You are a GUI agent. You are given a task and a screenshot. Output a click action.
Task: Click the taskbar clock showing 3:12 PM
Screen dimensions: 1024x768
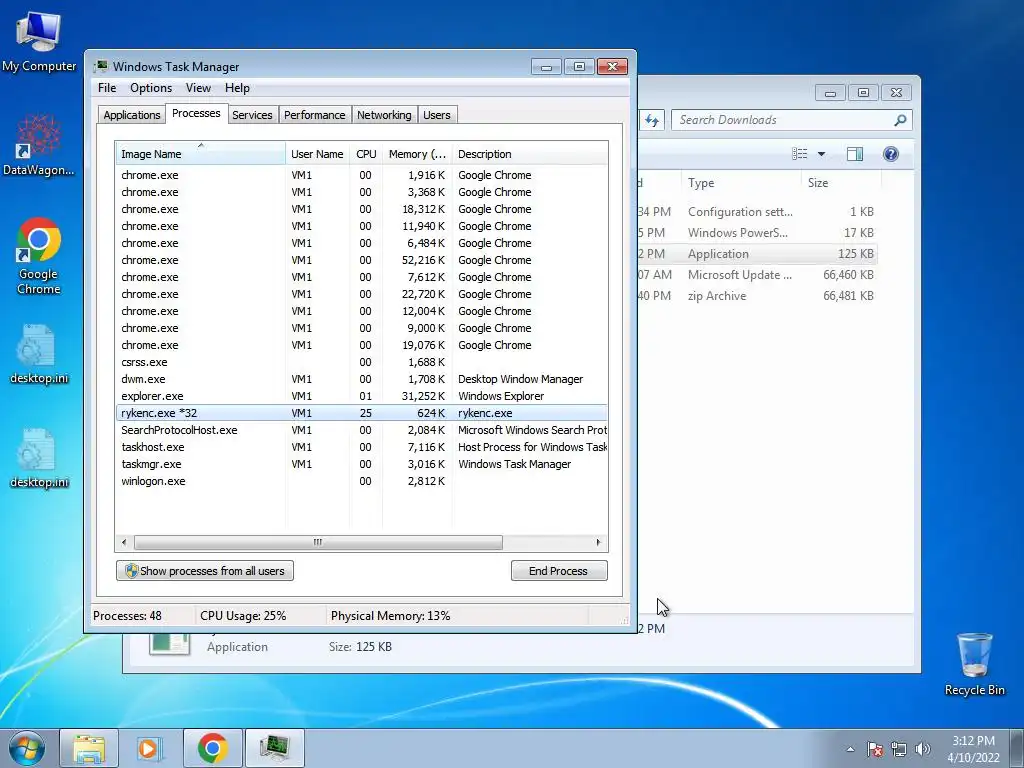(x=973, y=749)
